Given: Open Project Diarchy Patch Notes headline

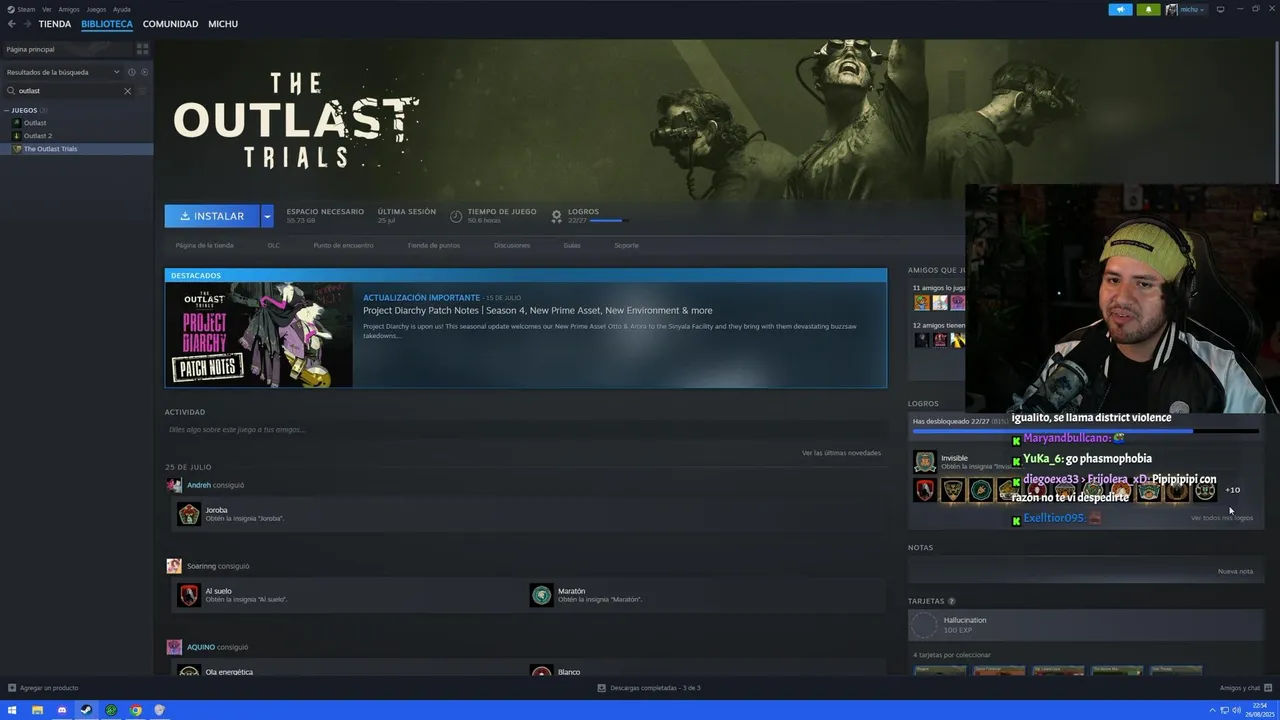Looking at the screenshot, I should point(538,311).
